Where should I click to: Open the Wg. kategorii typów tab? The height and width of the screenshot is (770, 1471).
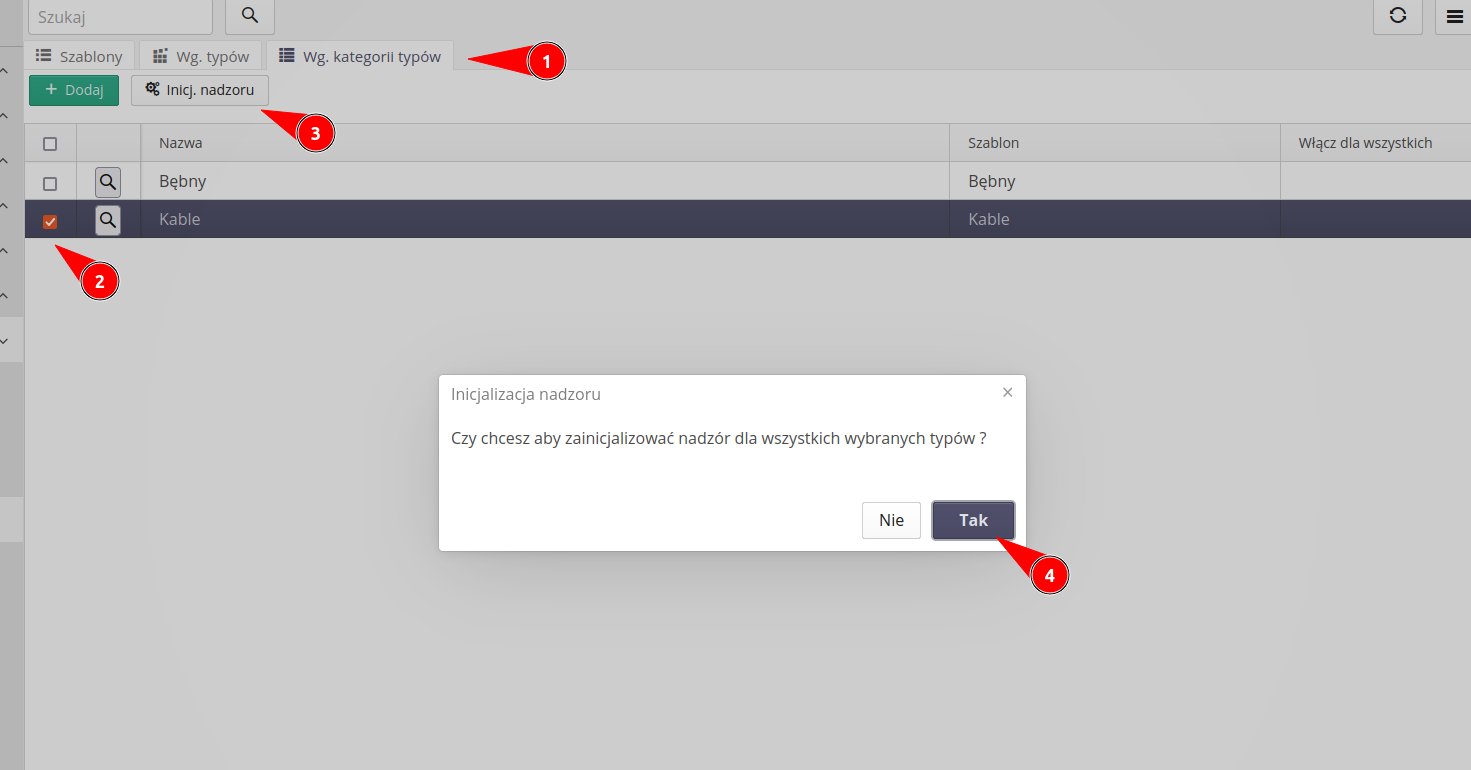click(361, 56)
